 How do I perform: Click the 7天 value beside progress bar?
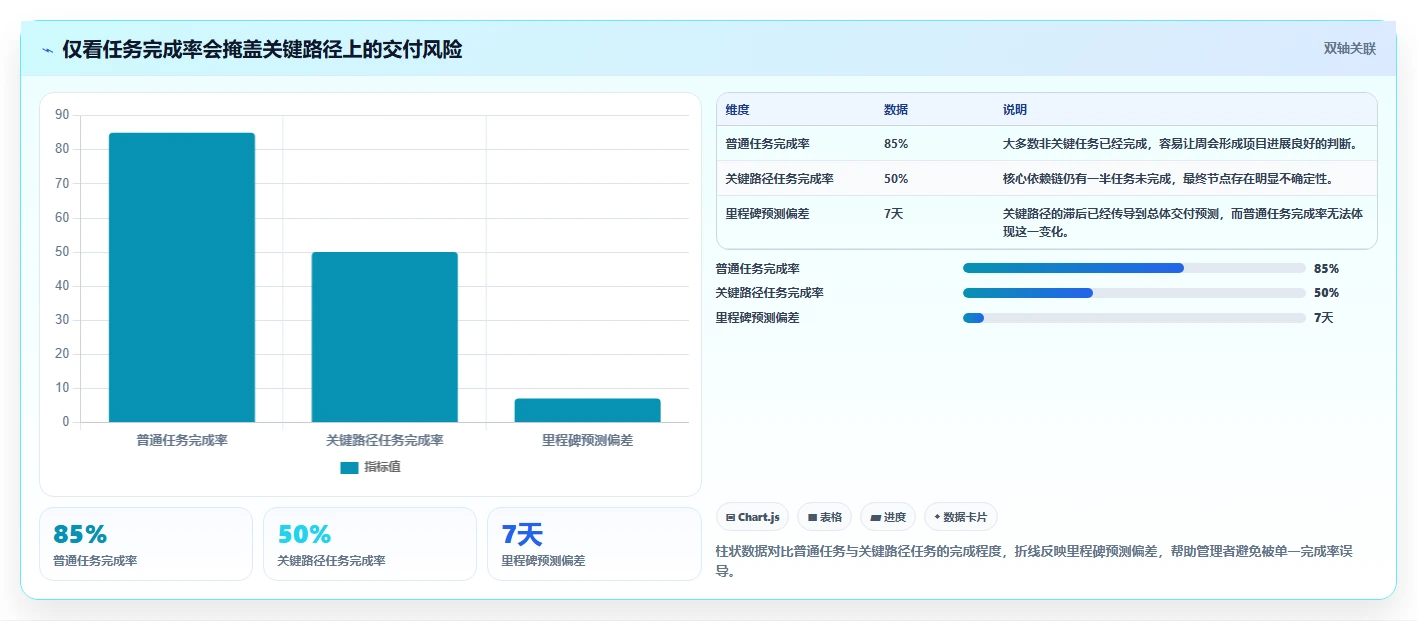[x=1324, y=318]
